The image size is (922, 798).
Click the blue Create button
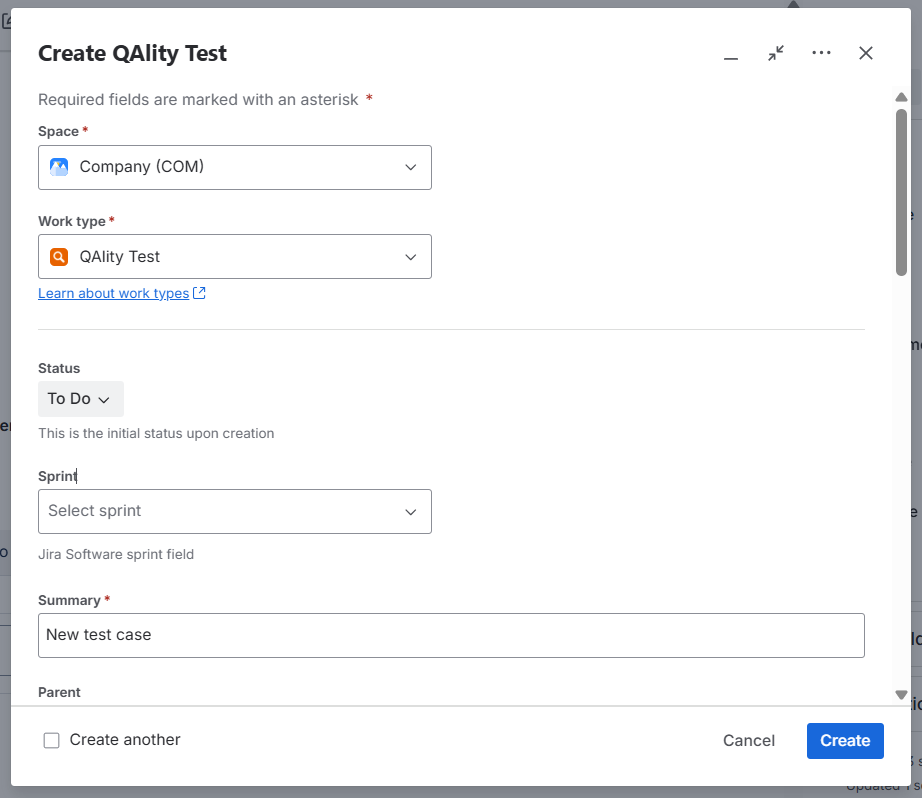click(845, 740)
